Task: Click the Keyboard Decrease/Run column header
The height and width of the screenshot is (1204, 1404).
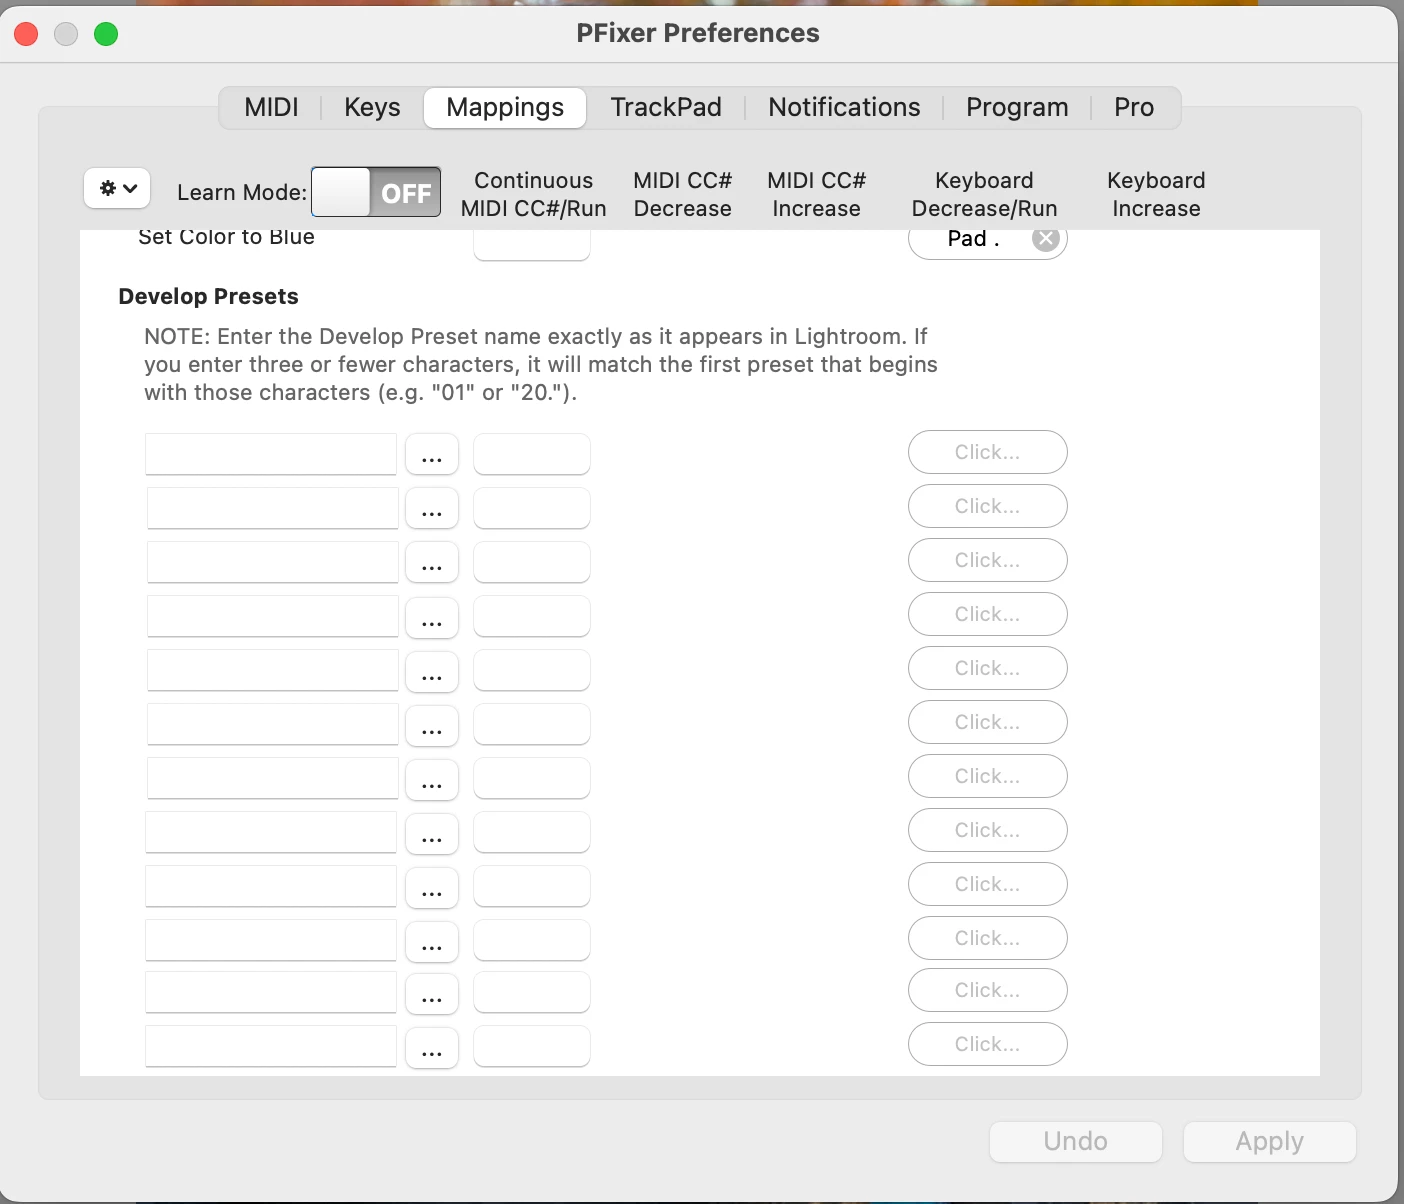Action: pyautogui.click(x=984, y=194)
